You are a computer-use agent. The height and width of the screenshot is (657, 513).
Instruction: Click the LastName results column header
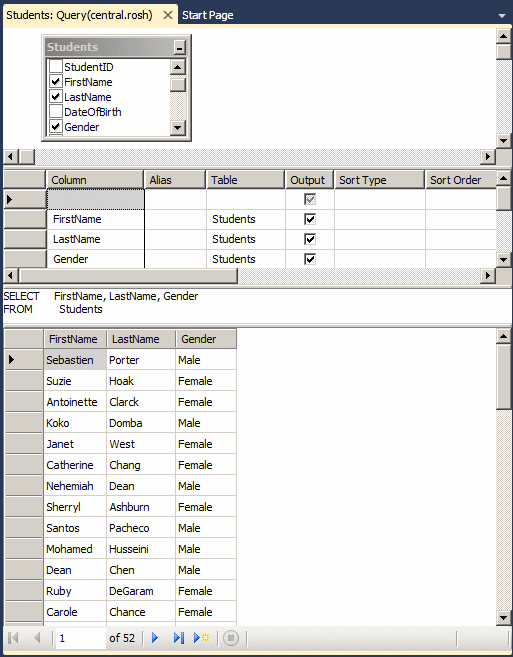pyautogui.click(x=141, y=339)
